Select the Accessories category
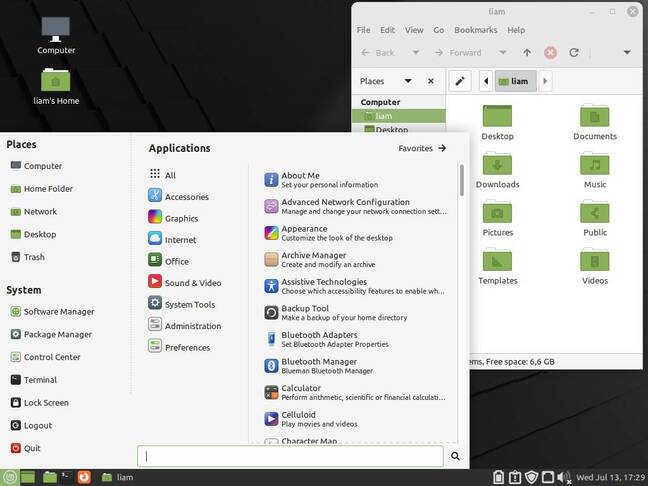This screenshot has width=648, height=486. (x=179, y=196)
